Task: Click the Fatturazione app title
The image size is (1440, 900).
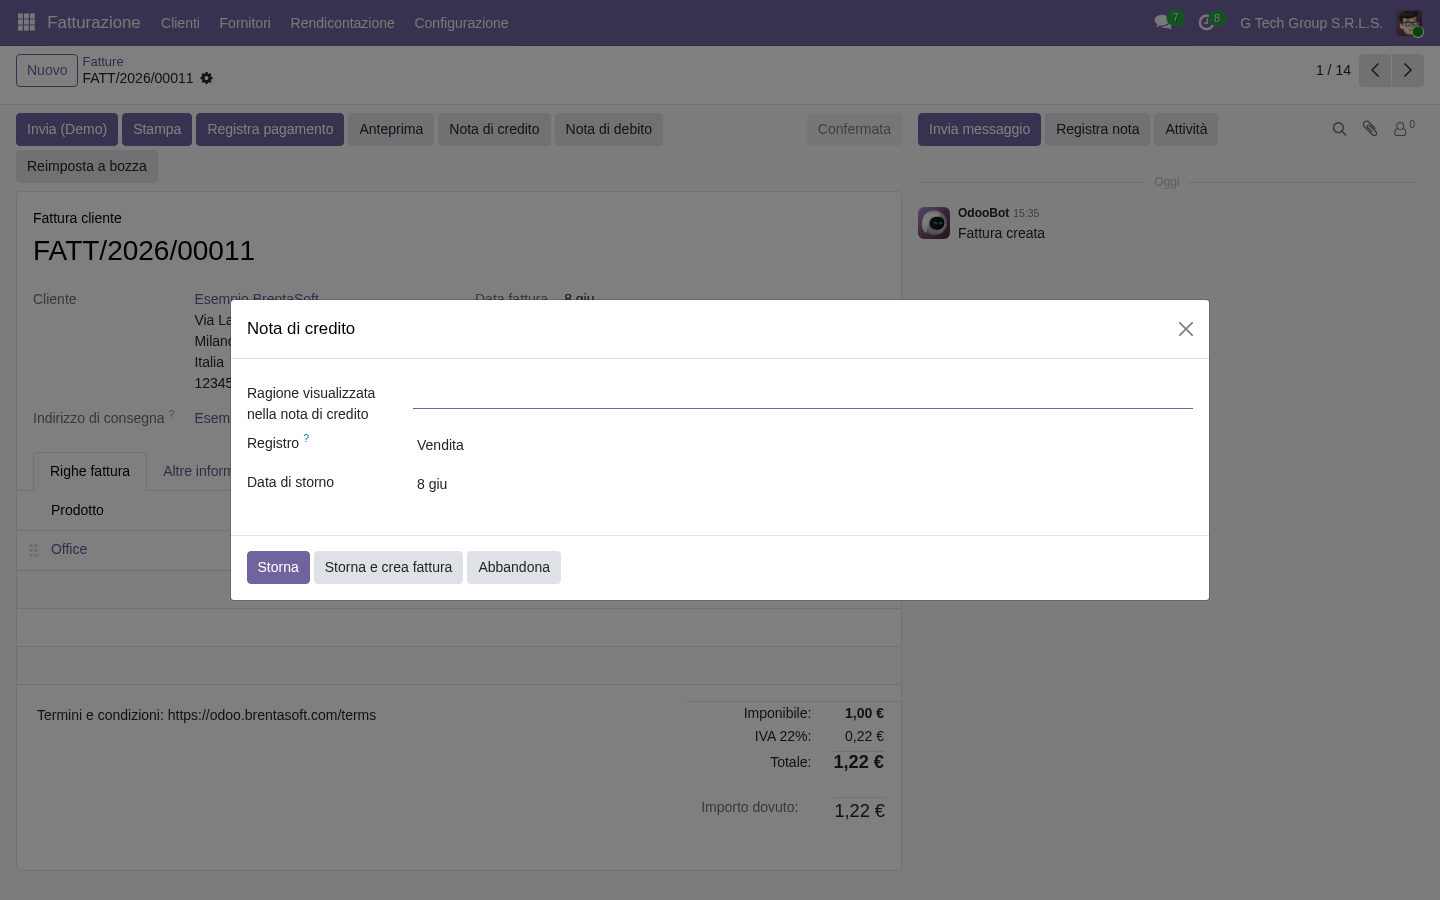Action: pos(94,22)
